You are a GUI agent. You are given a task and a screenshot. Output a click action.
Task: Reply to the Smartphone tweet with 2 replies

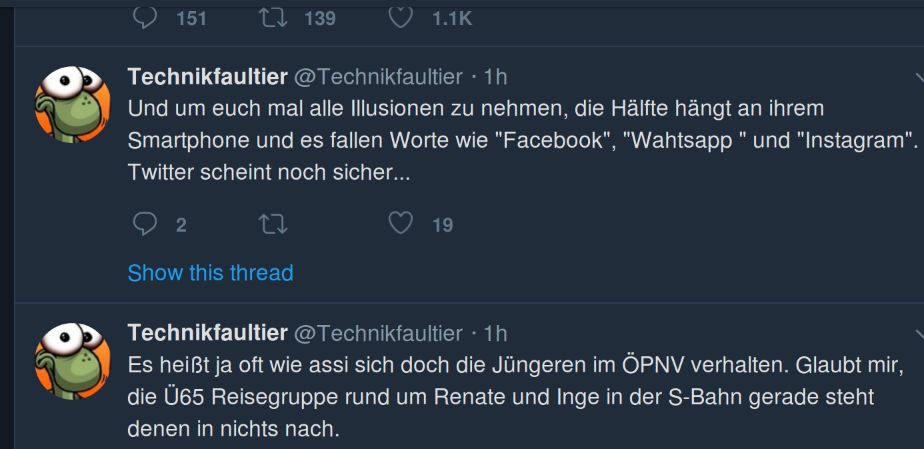[146, 224]
